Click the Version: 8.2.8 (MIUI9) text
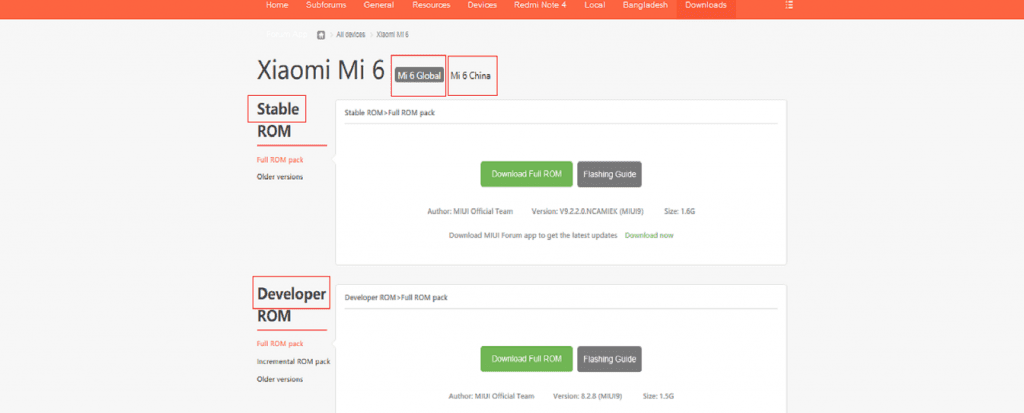 click(x=588, y=396)
